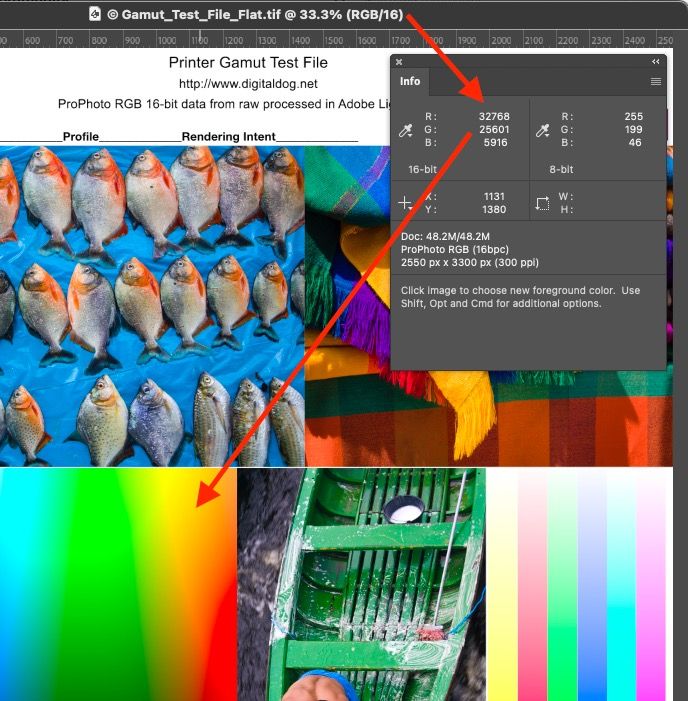The width and height of the screenshot is (688, 701).
Task: Click the '8-bit' mode label
Action: (561, 169)
